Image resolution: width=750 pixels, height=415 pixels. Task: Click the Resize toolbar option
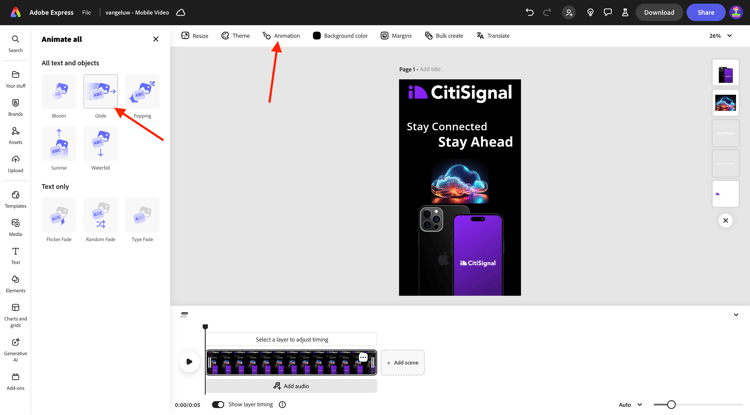click(195, 35)
